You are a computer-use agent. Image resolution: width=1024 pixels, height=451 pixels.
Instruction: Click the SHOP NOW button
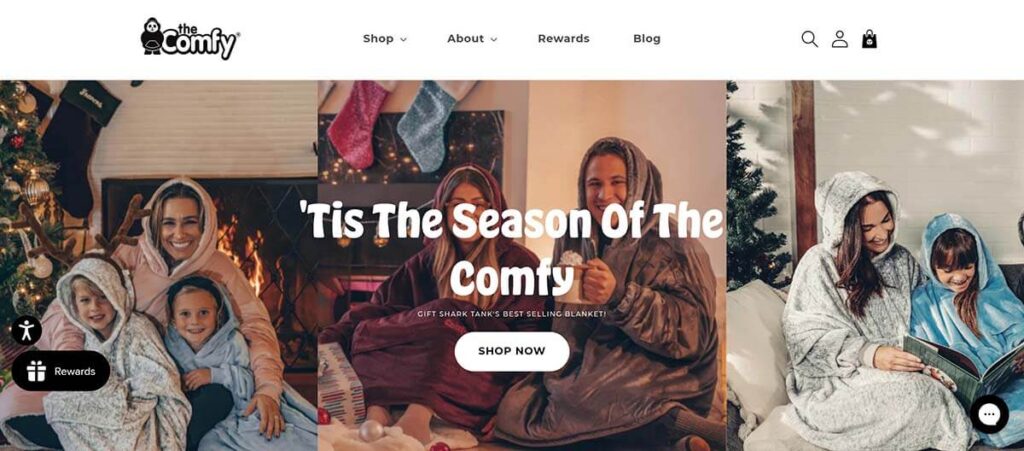point(512,351)
